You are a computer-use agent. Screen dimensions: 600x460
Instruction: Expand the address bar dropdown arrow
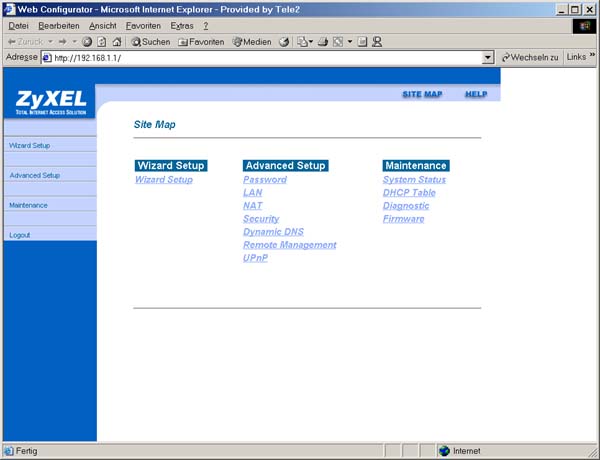point(488,58)
